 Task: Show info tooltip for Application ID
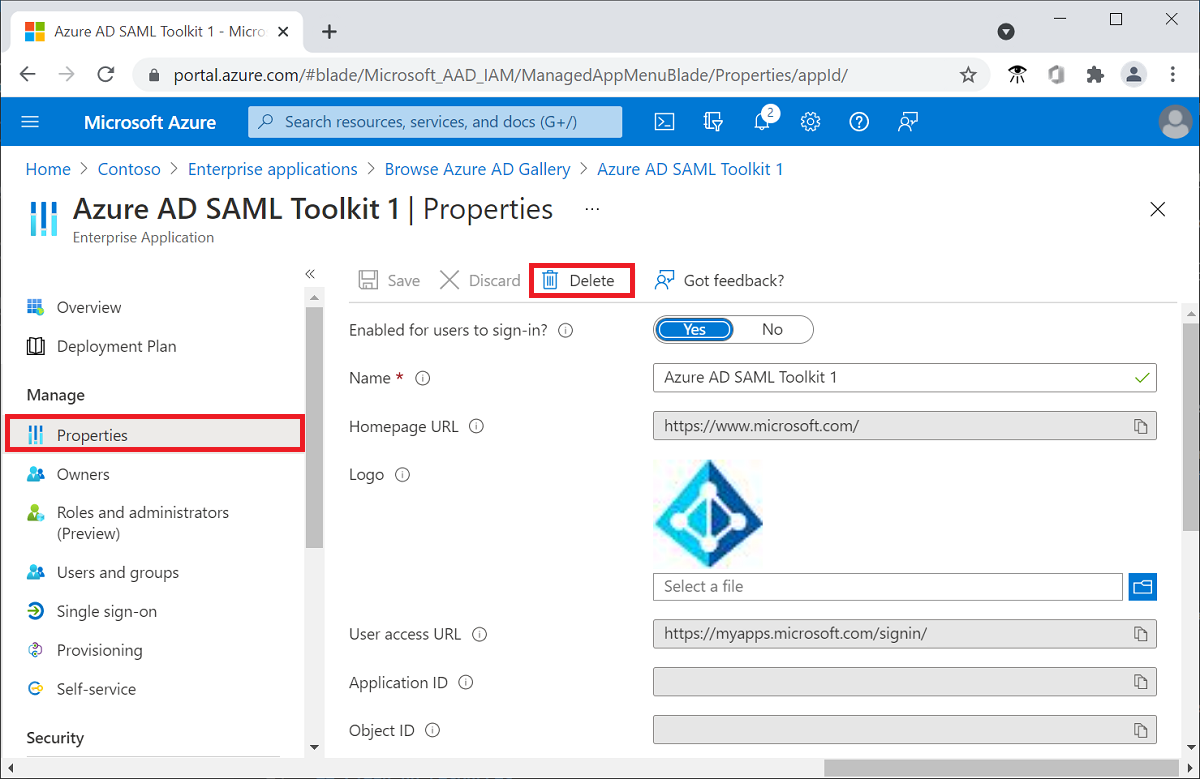(465, 682)
